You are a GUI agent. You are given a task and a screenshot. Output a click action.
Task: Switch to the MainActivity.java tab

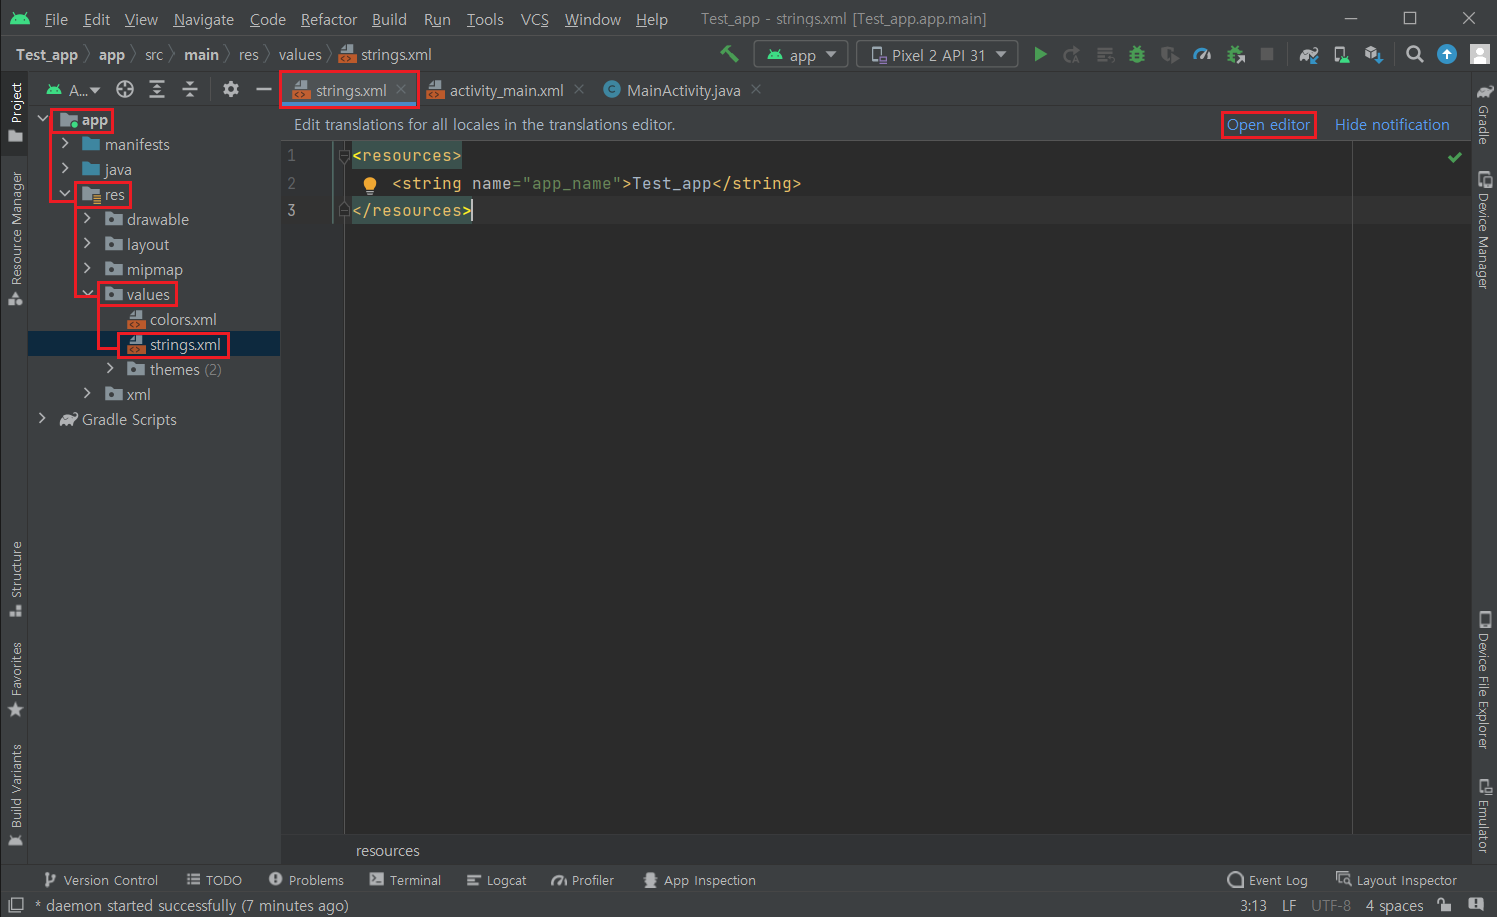684,90
